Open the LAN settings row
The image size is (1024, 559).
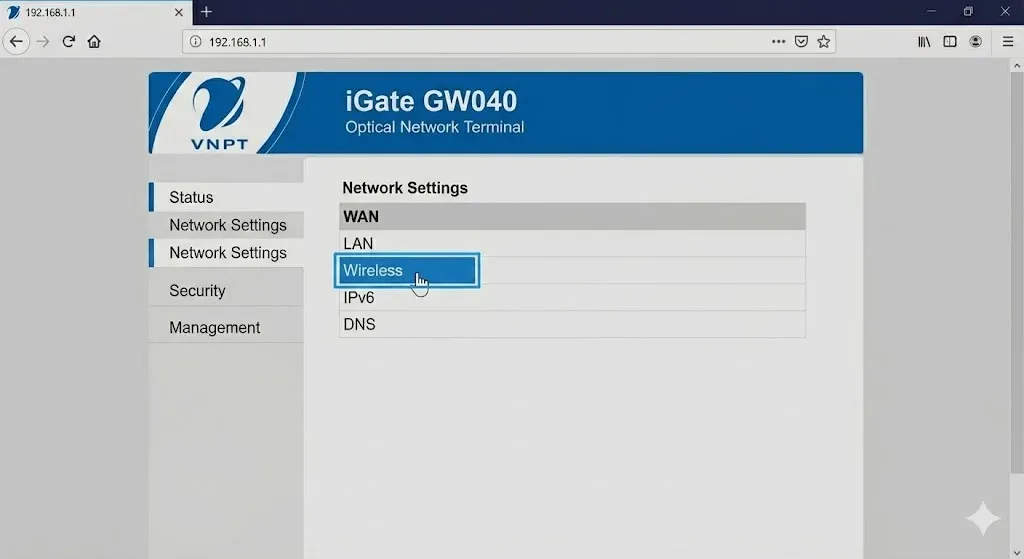(x=572, y=244)
